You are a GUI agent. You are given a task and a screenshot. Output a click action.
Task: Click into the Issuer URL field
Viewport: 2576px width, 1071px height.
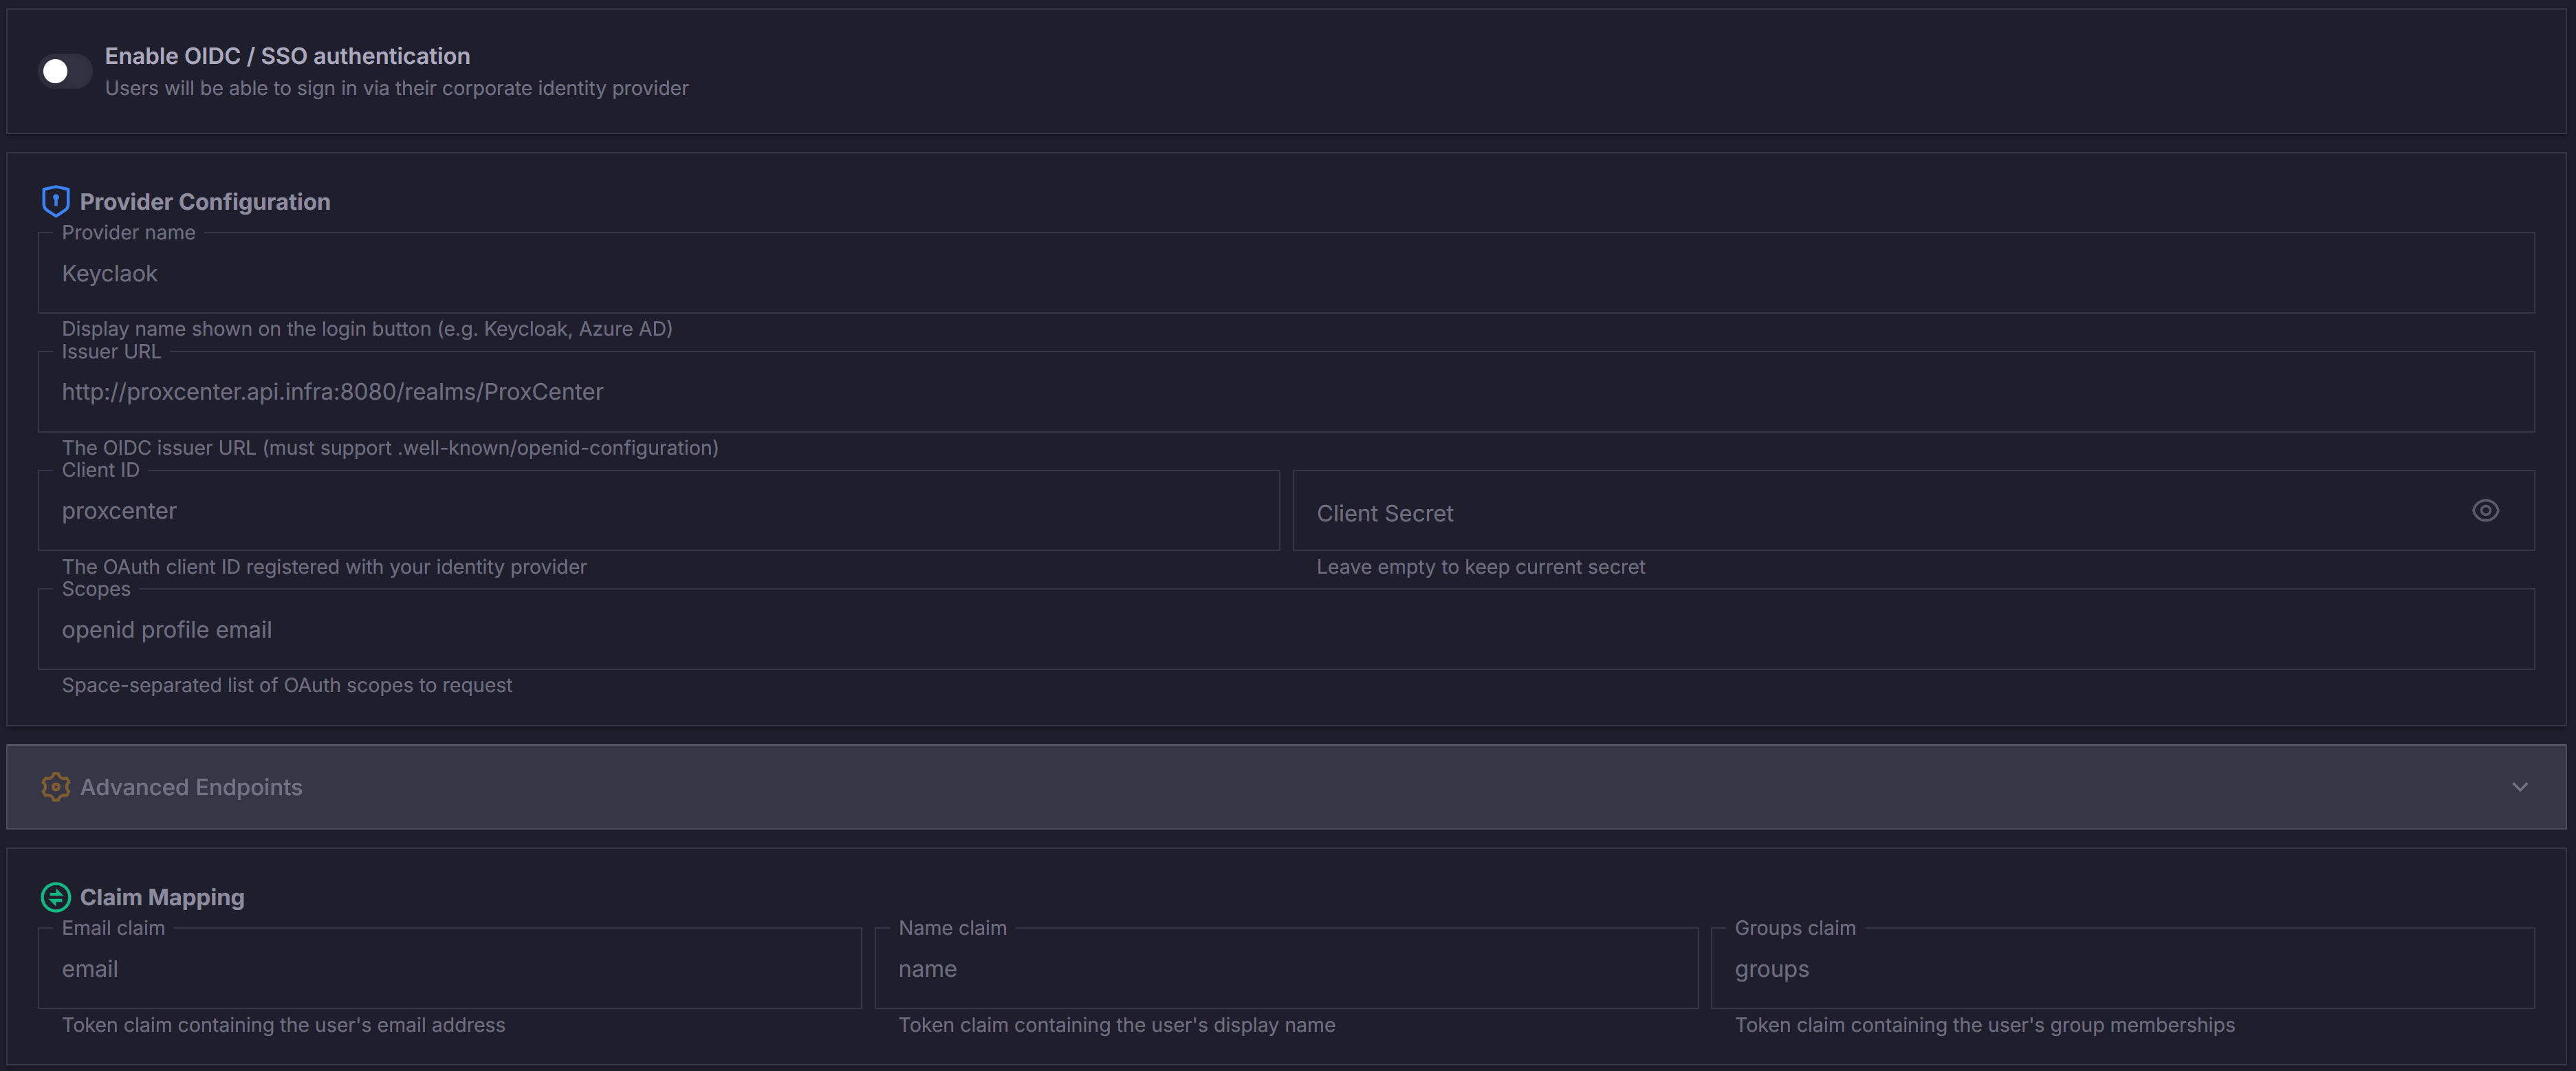(x=1285, y=392)
